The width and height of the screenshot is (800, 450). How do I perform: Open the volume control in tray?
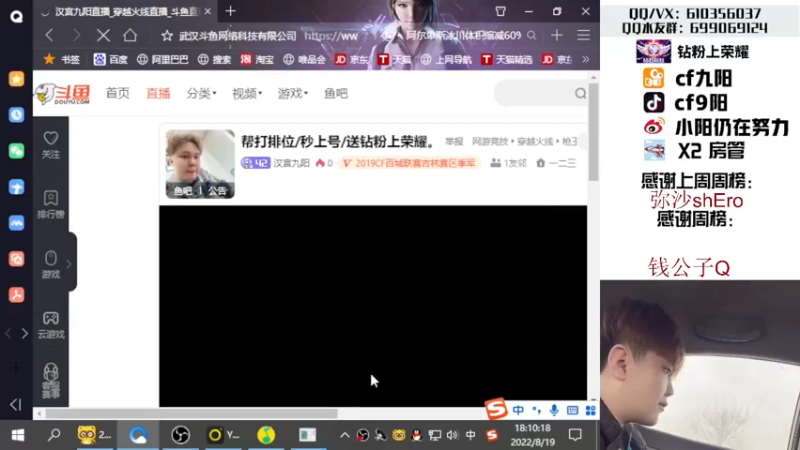452,435
